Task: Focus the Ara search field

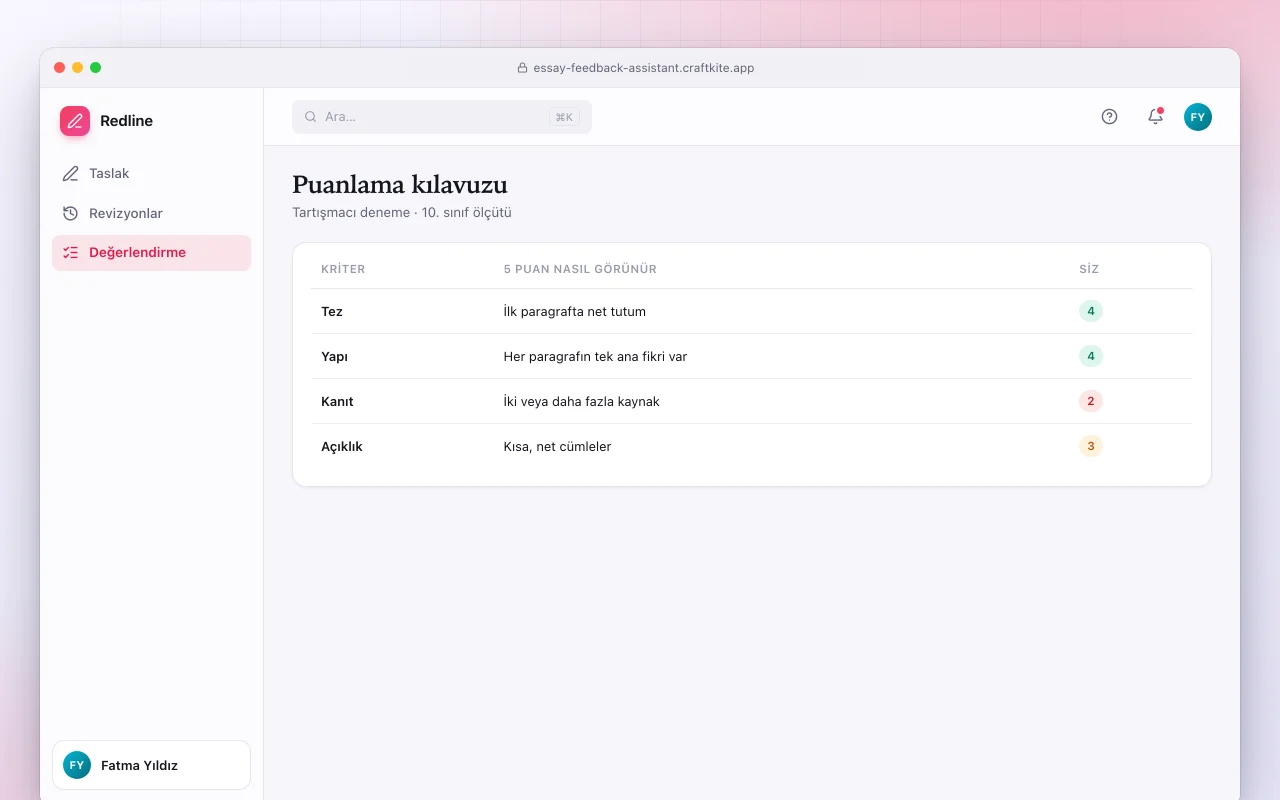Action: 442,117
